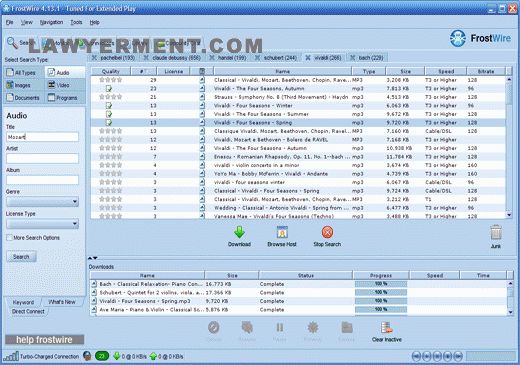This screenshot has width=520, height=365.
Task: Click search results scrollbar down arrow
Action: coord(509,215)
